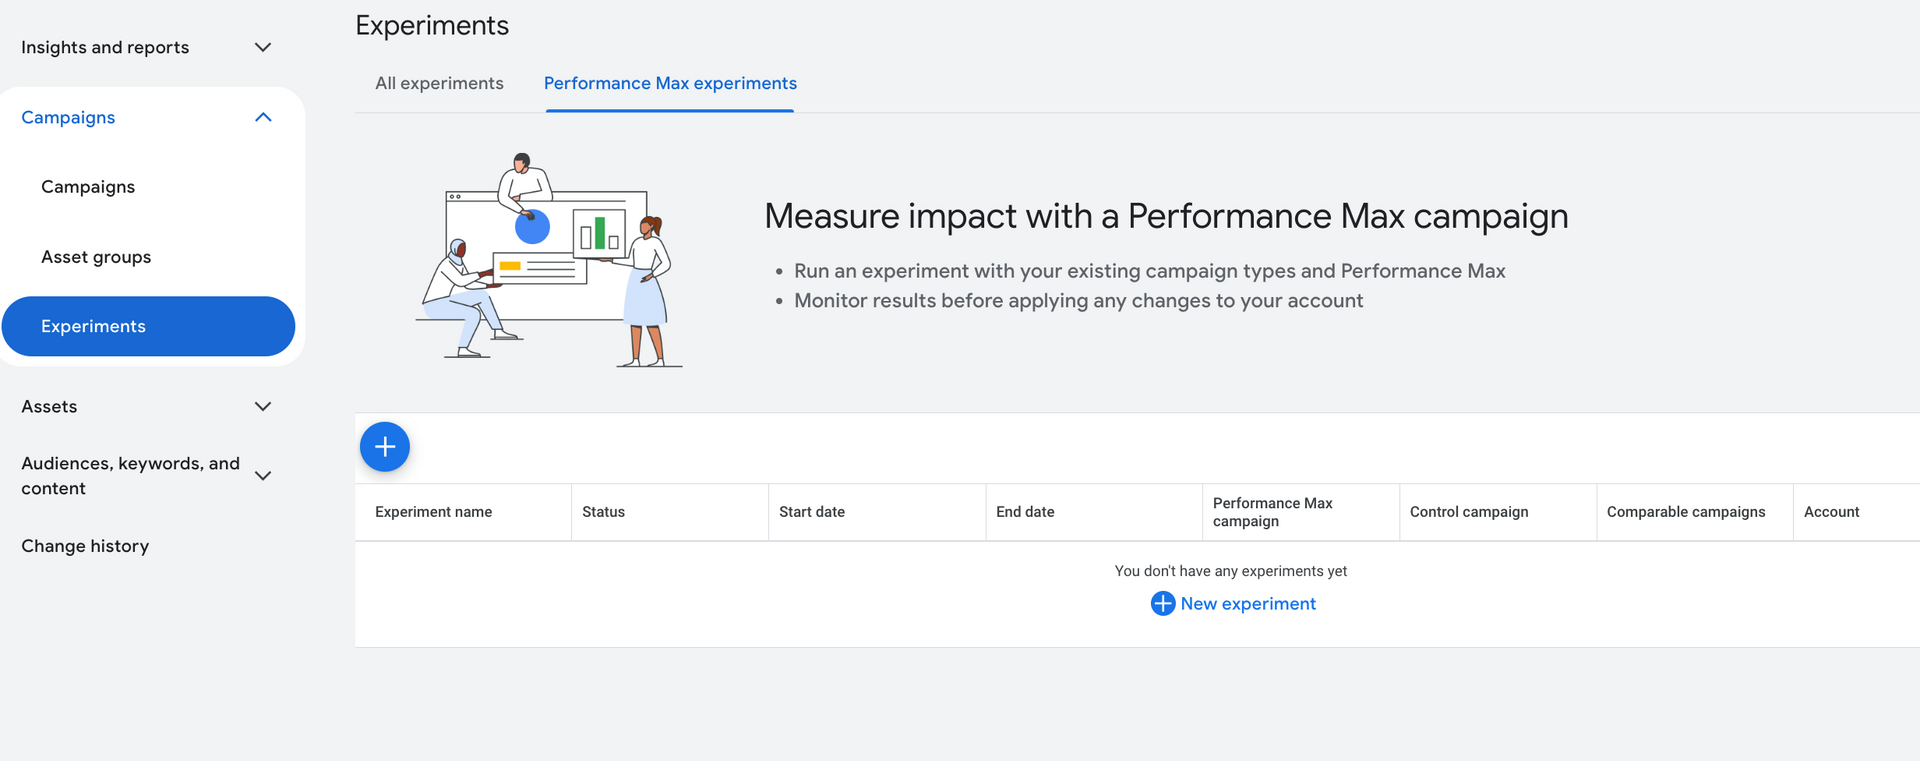Click 'Run an experiment with your existing campaign types' bullet

[x=1150, y=271]
